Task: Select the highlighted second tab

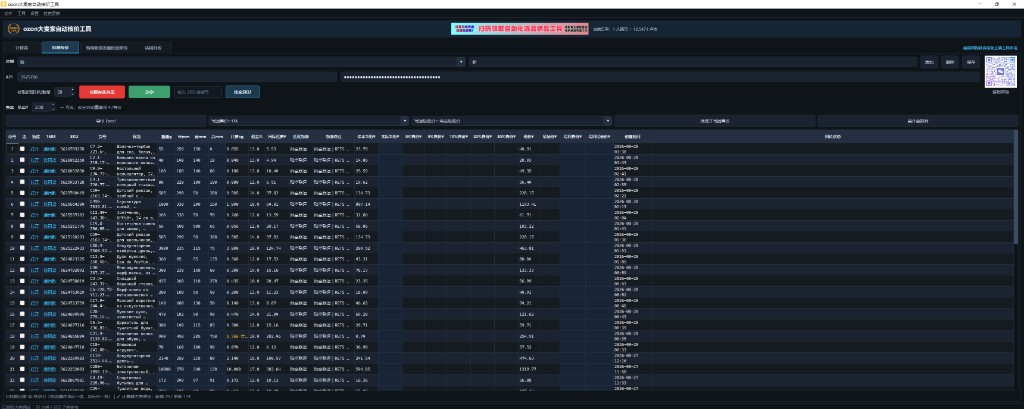Action: coord(60,48)
